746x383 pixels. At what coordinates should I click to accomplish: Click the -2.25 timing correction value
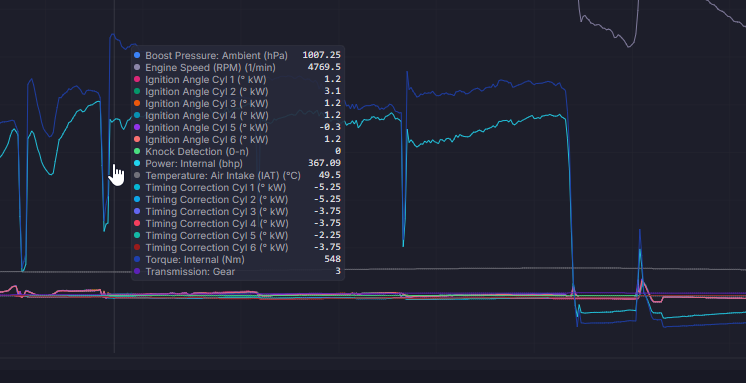tap(327, 235)
